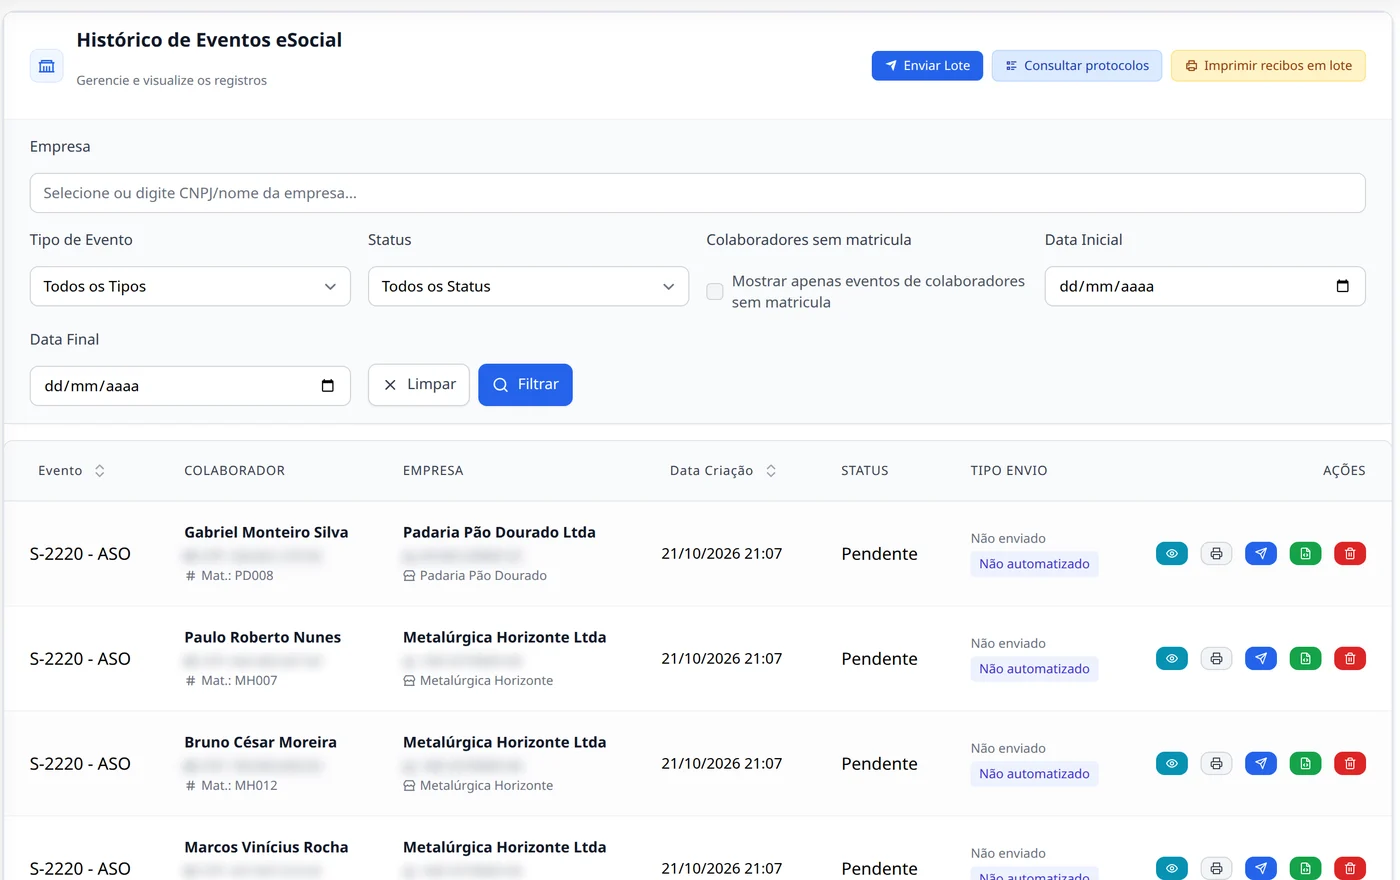The height and width of the screenshot is (880, 1400).
Task: Delete the Gabriel Monteiro Silva event
Action: [1350, 553]
